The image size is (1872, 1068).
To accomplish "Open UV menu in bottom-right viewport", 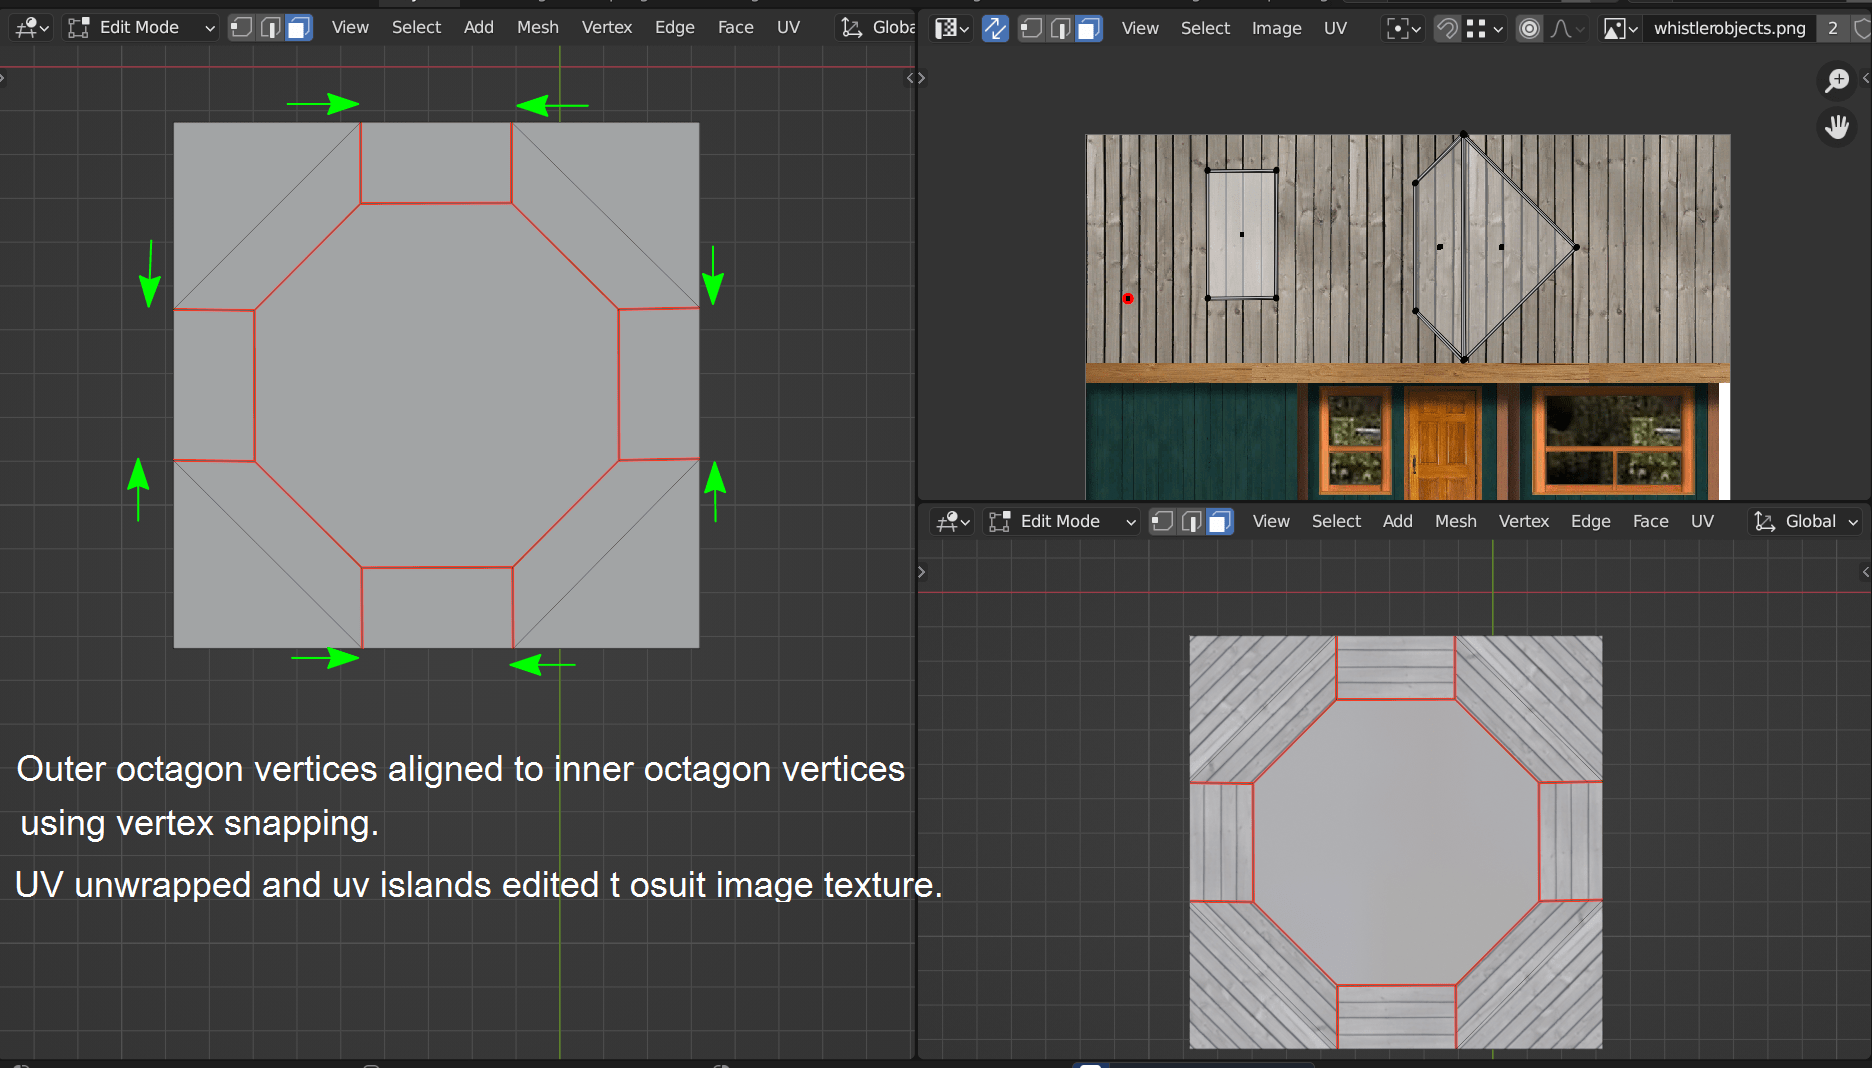I will click(1703, 522).
